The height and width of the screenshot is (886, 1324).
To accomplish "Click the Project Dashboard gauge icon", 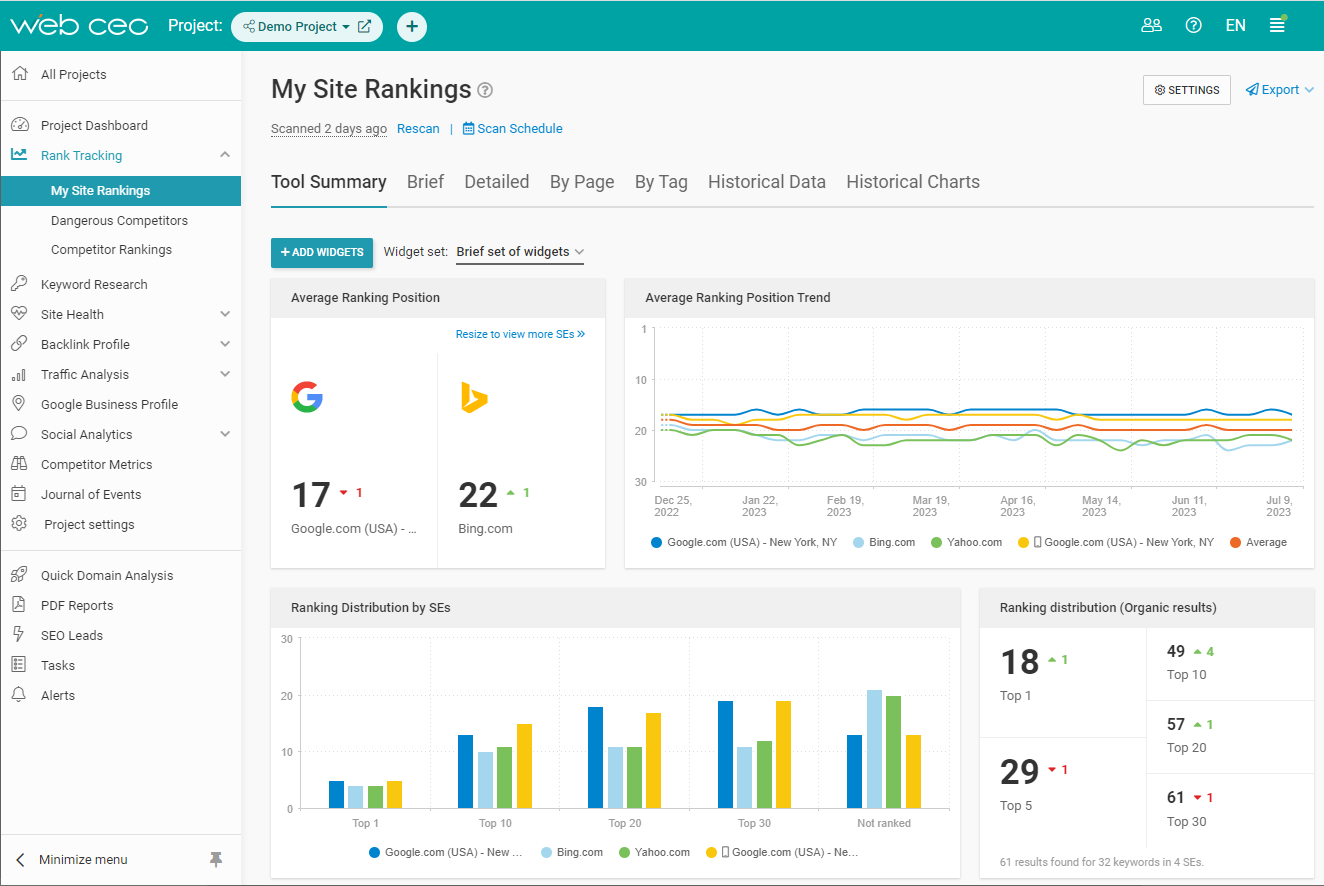I will tap(19, 125).
